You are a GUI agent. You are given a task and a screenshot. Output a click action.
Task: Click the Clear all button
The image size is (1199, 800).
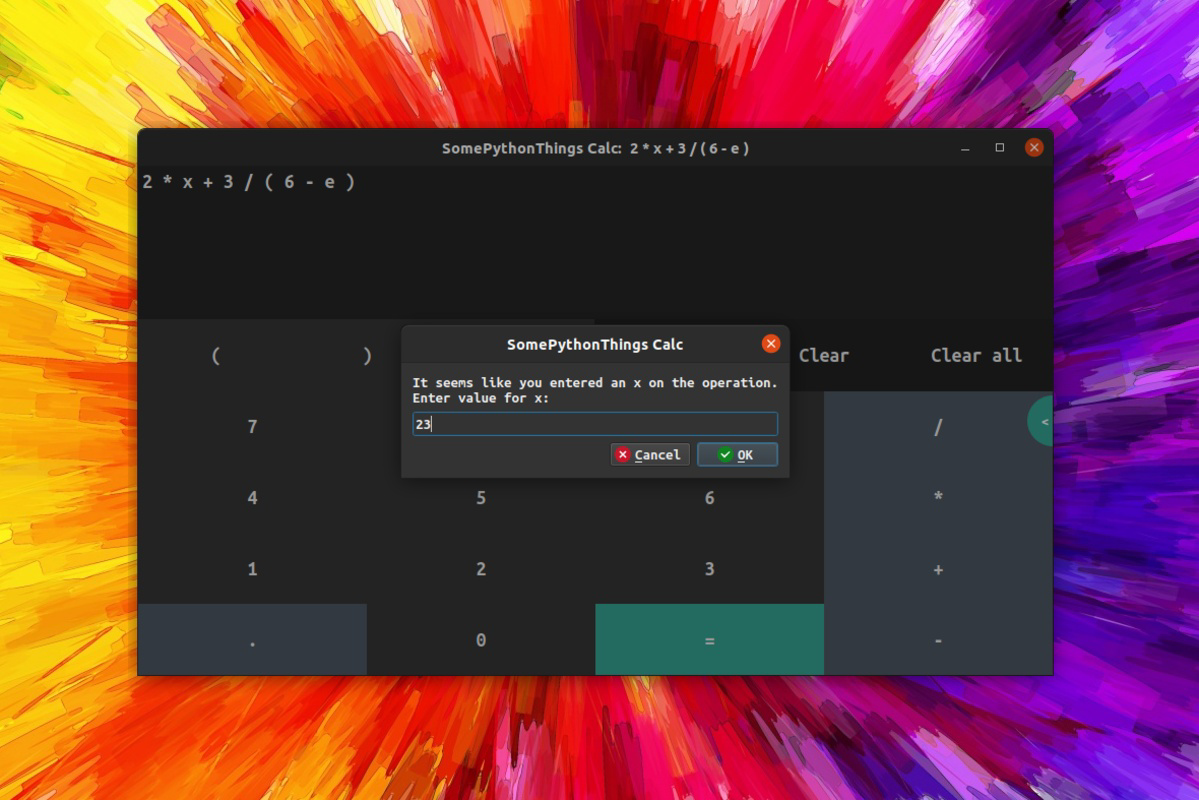976,356
